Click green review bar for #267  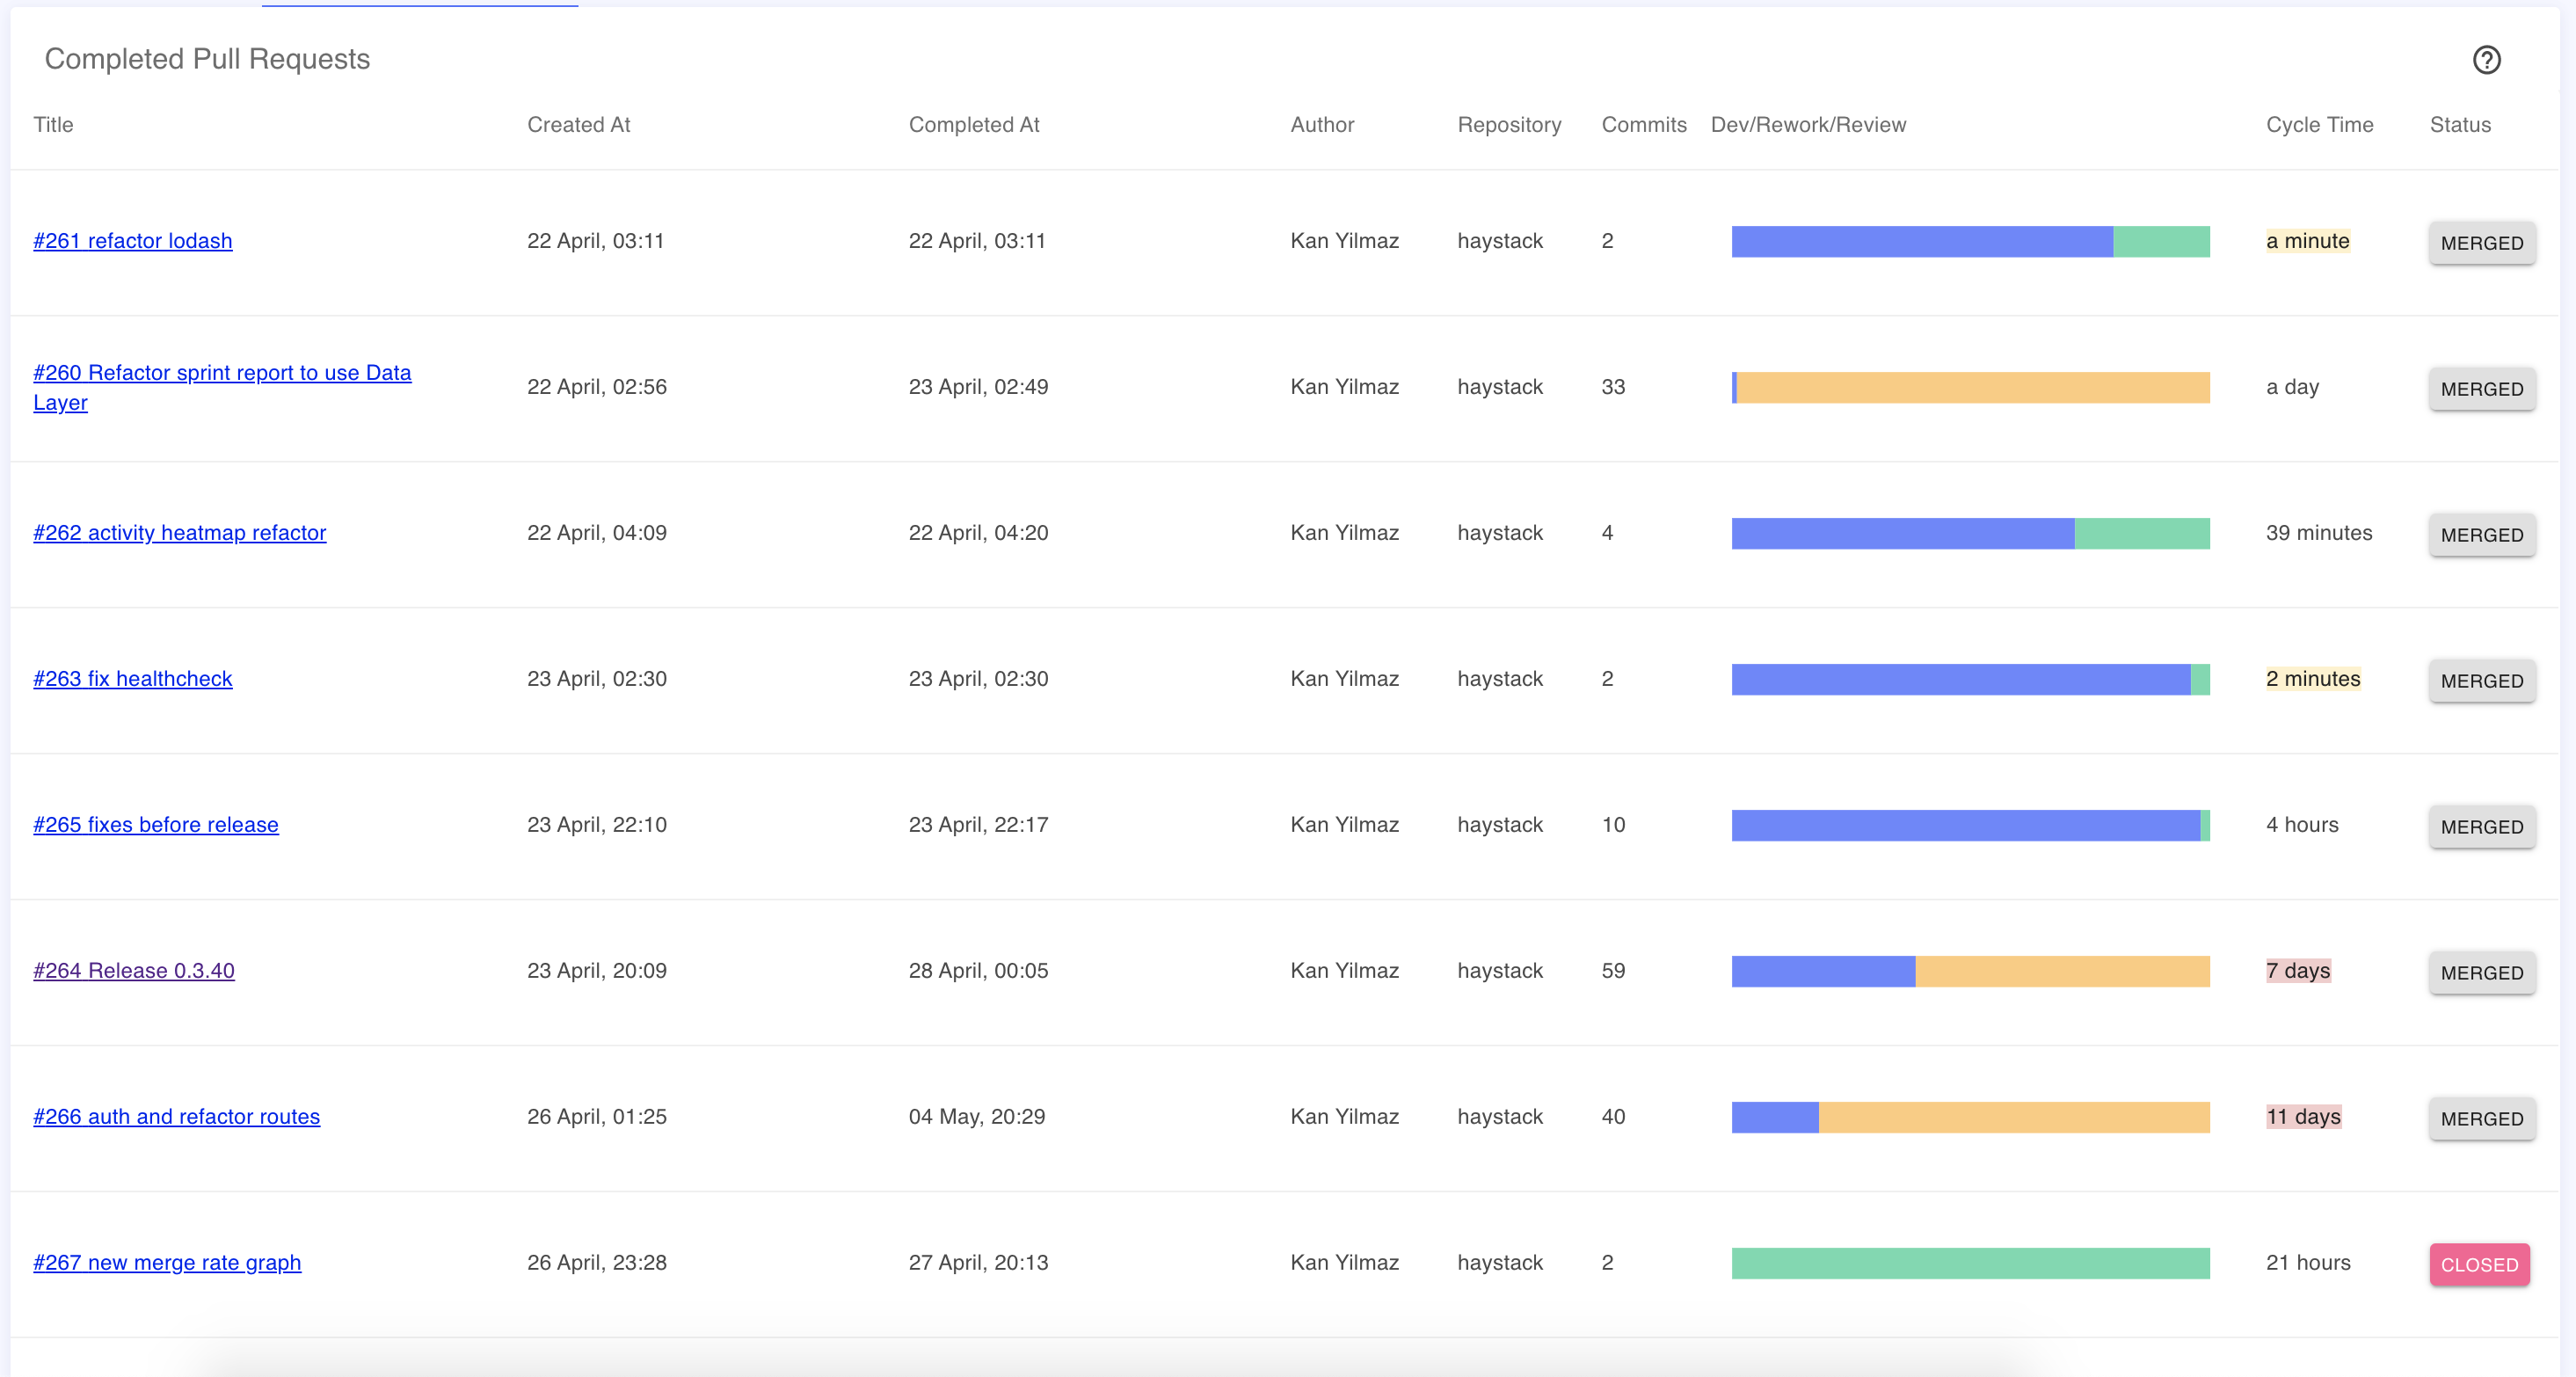(x=1970, y=1263)
